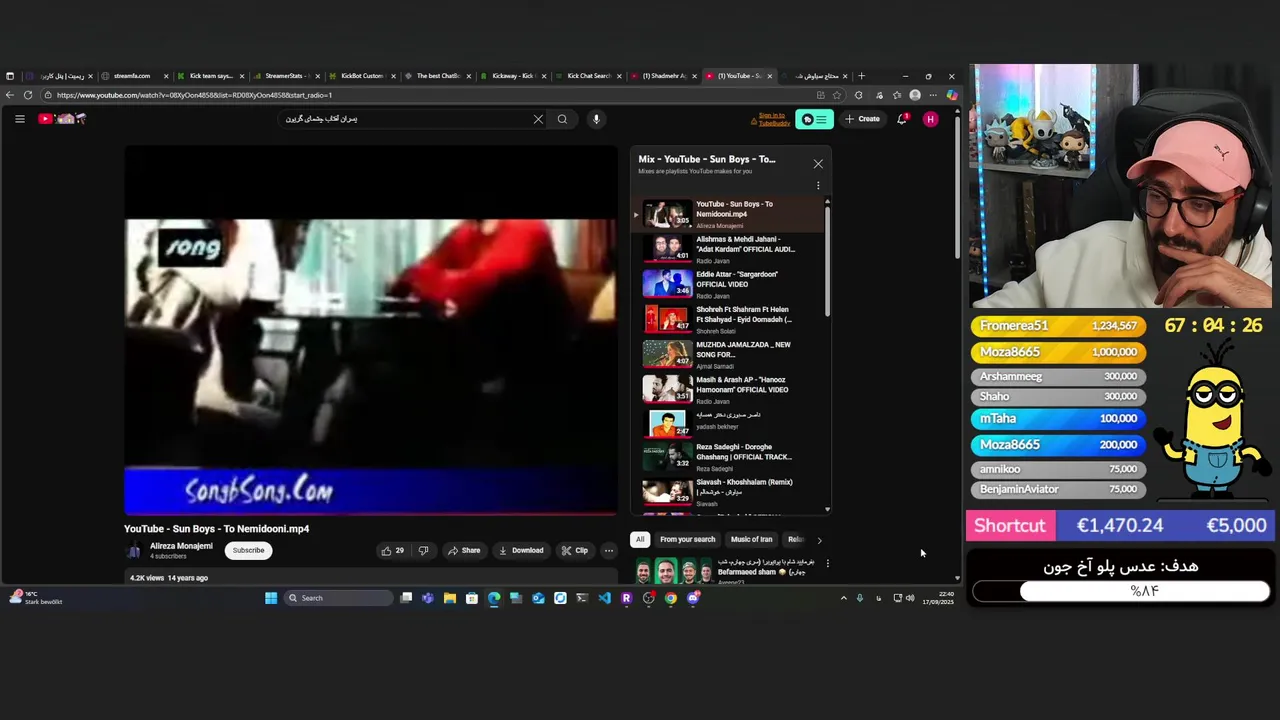Create a Clip from the video
Viewport: 1280px width, 720px height.
point(575,550)
